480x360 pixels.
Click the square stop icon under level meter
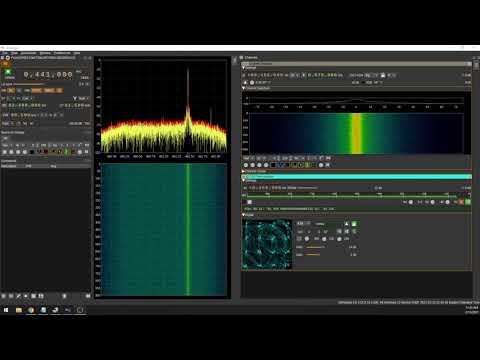[249, 202]
